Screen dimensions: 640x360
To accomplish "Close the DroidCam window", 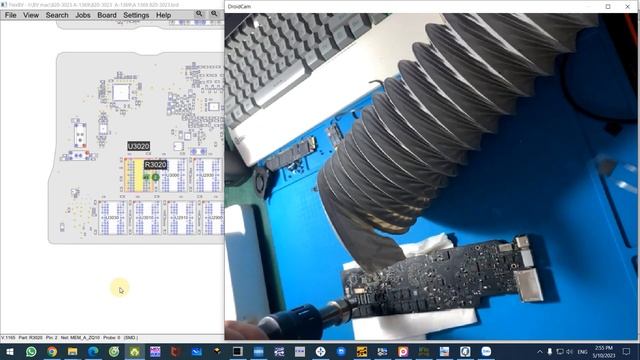I will pos(627,7).
